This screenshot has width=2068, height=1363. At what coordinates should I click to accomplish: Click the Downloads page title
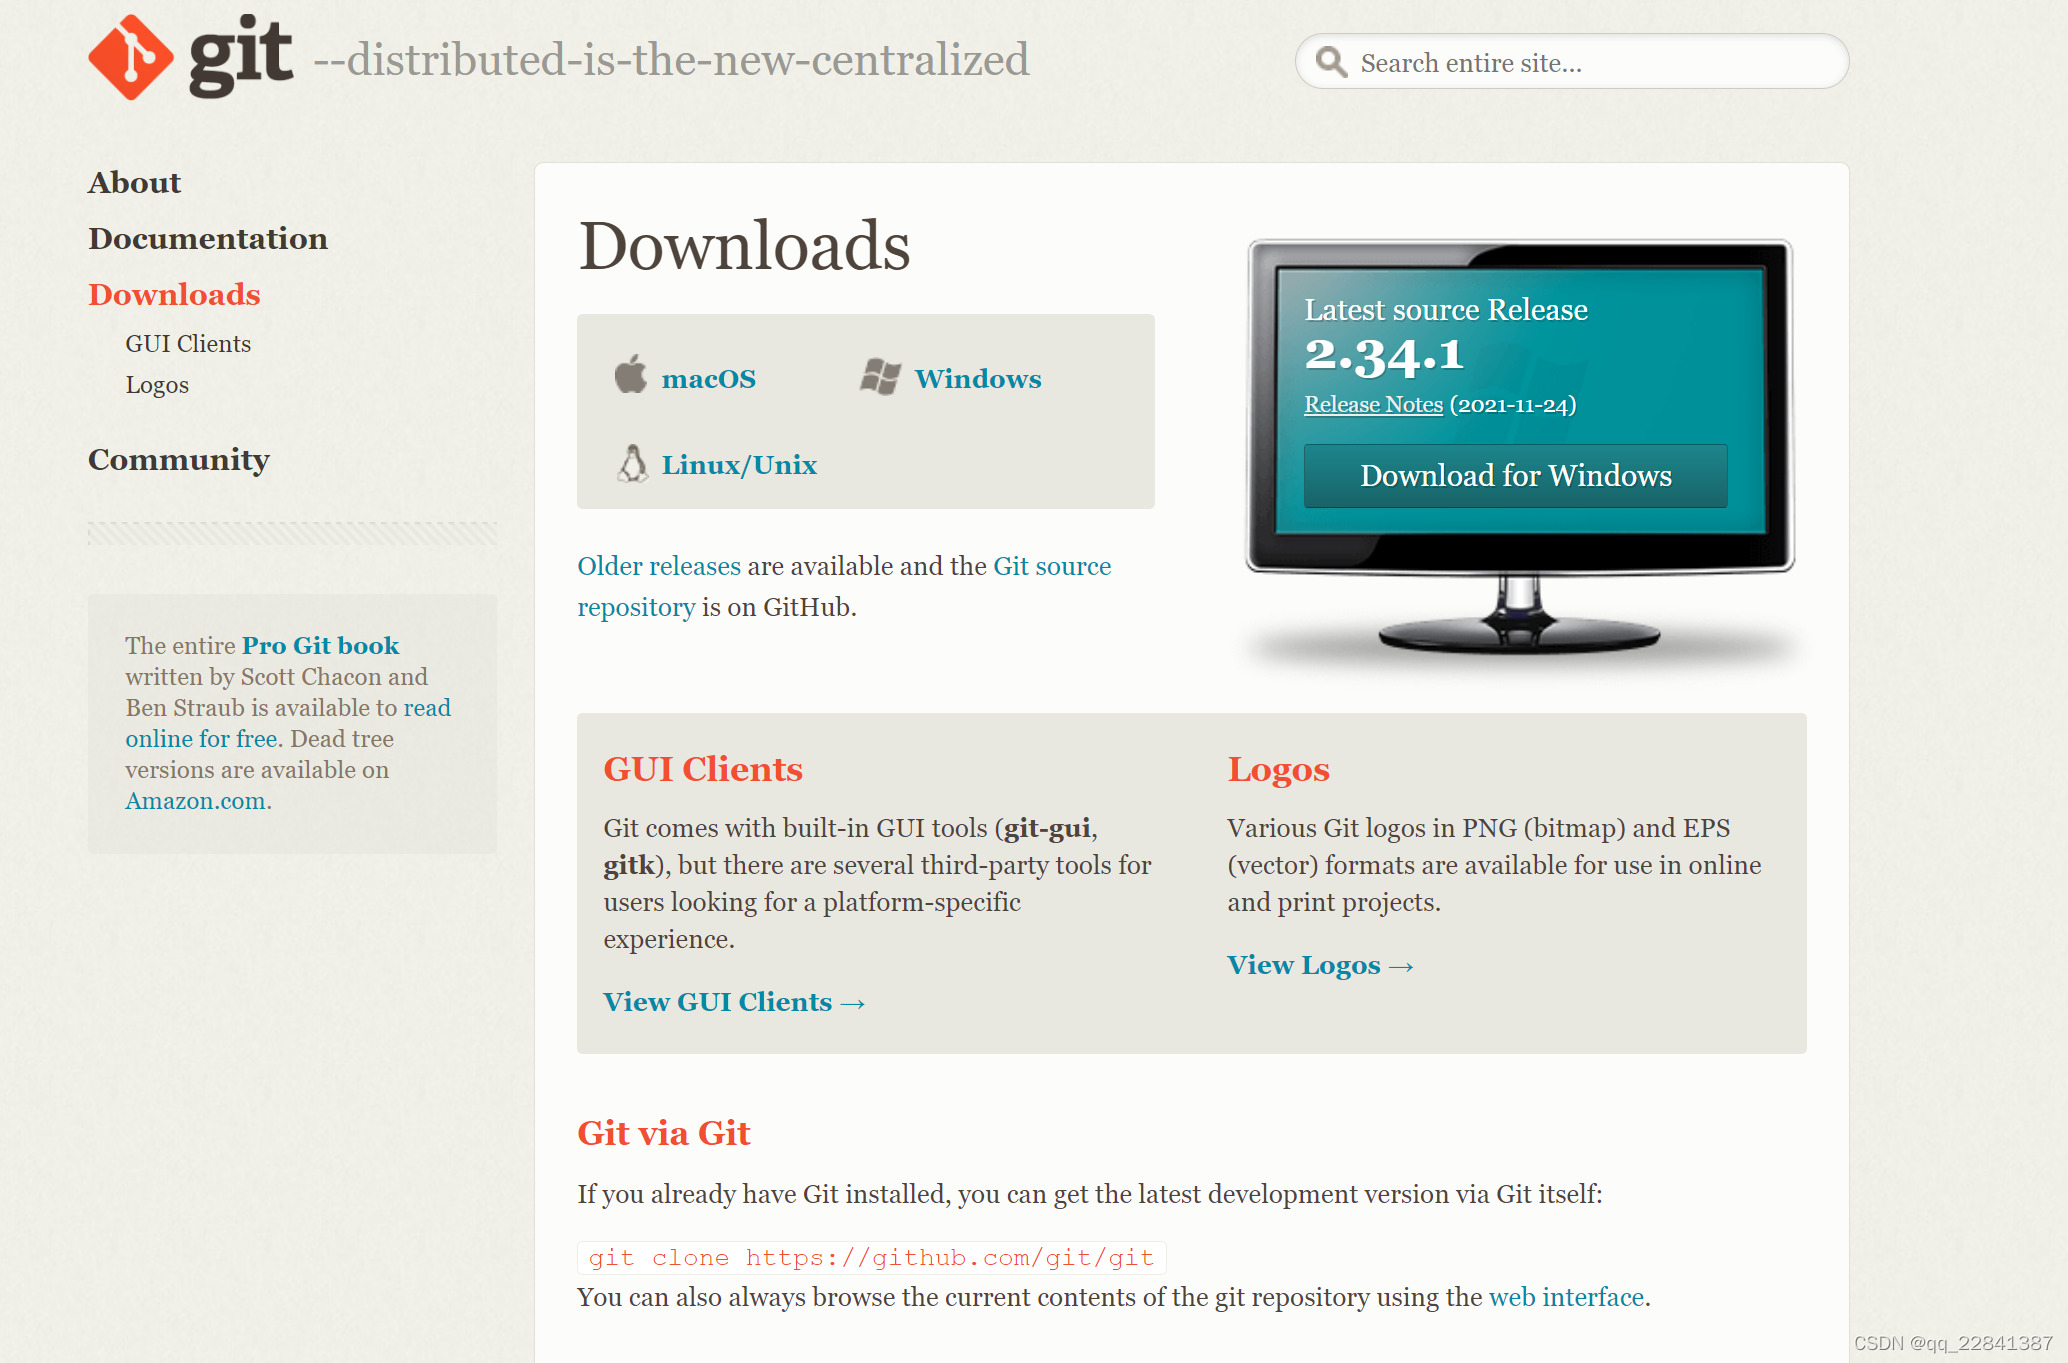[744, 246]
